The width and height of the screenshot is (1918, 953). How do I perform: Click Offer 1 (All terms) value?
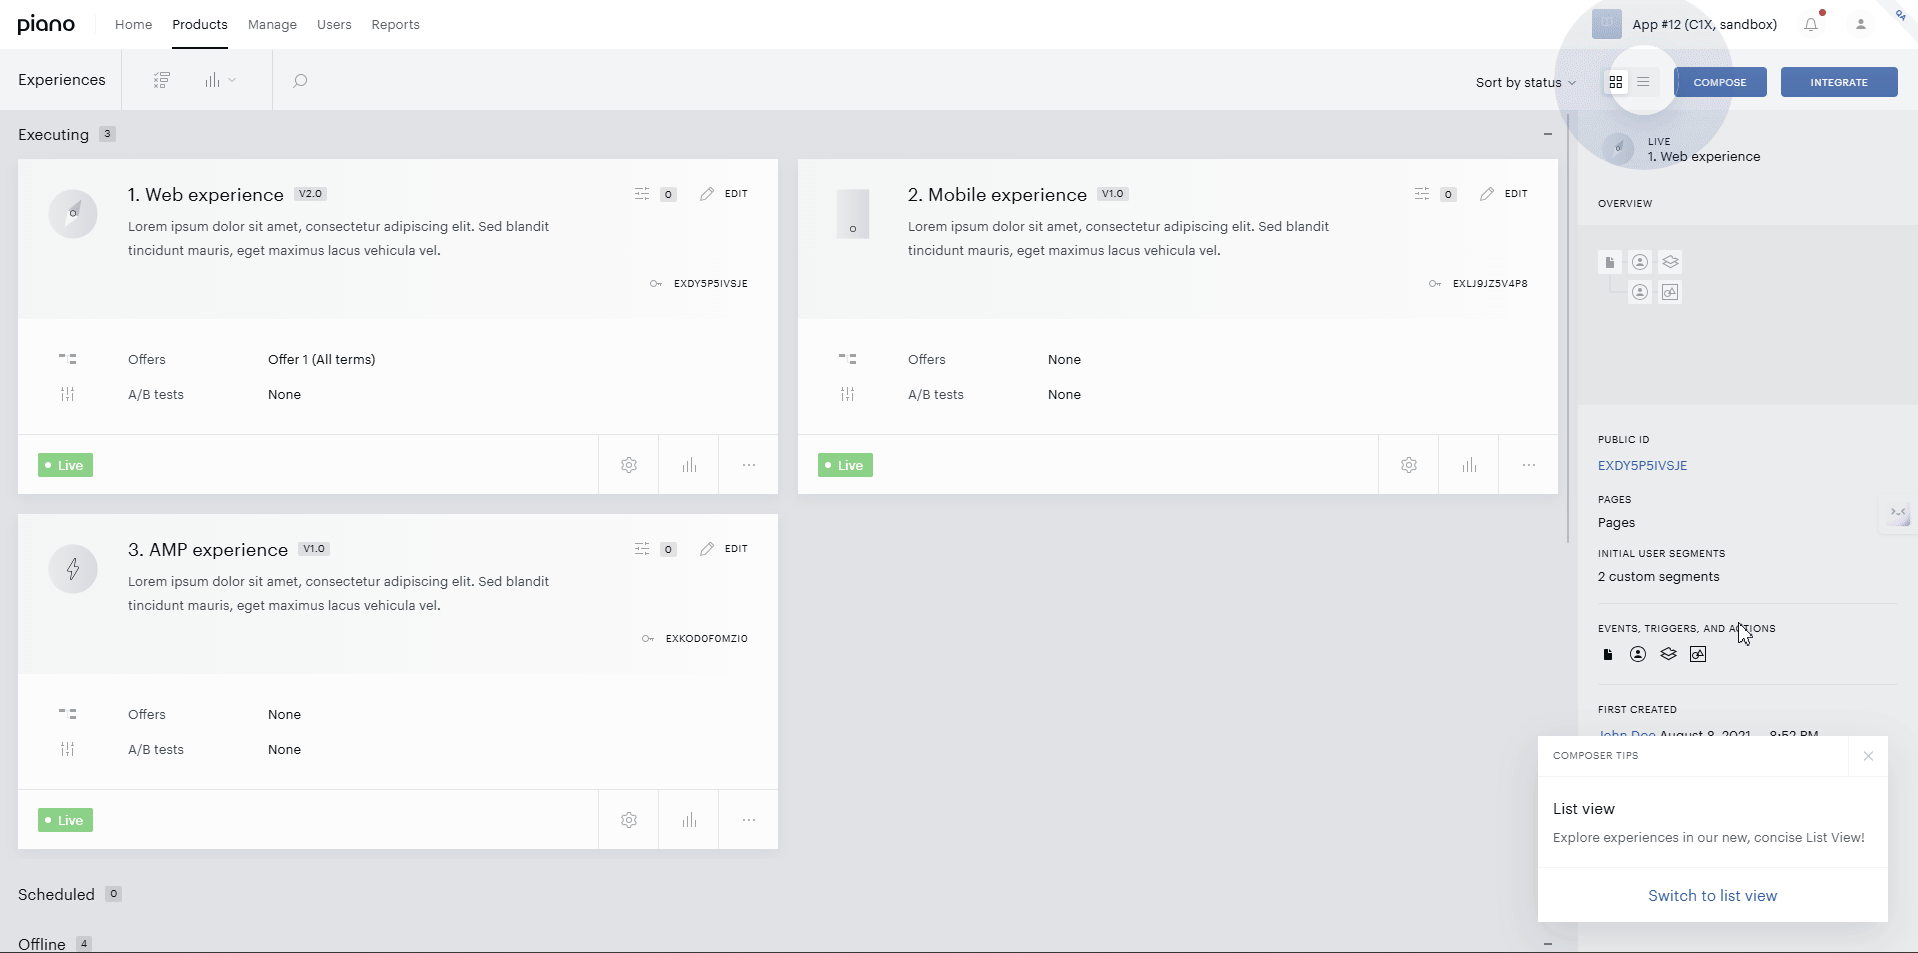322,360
